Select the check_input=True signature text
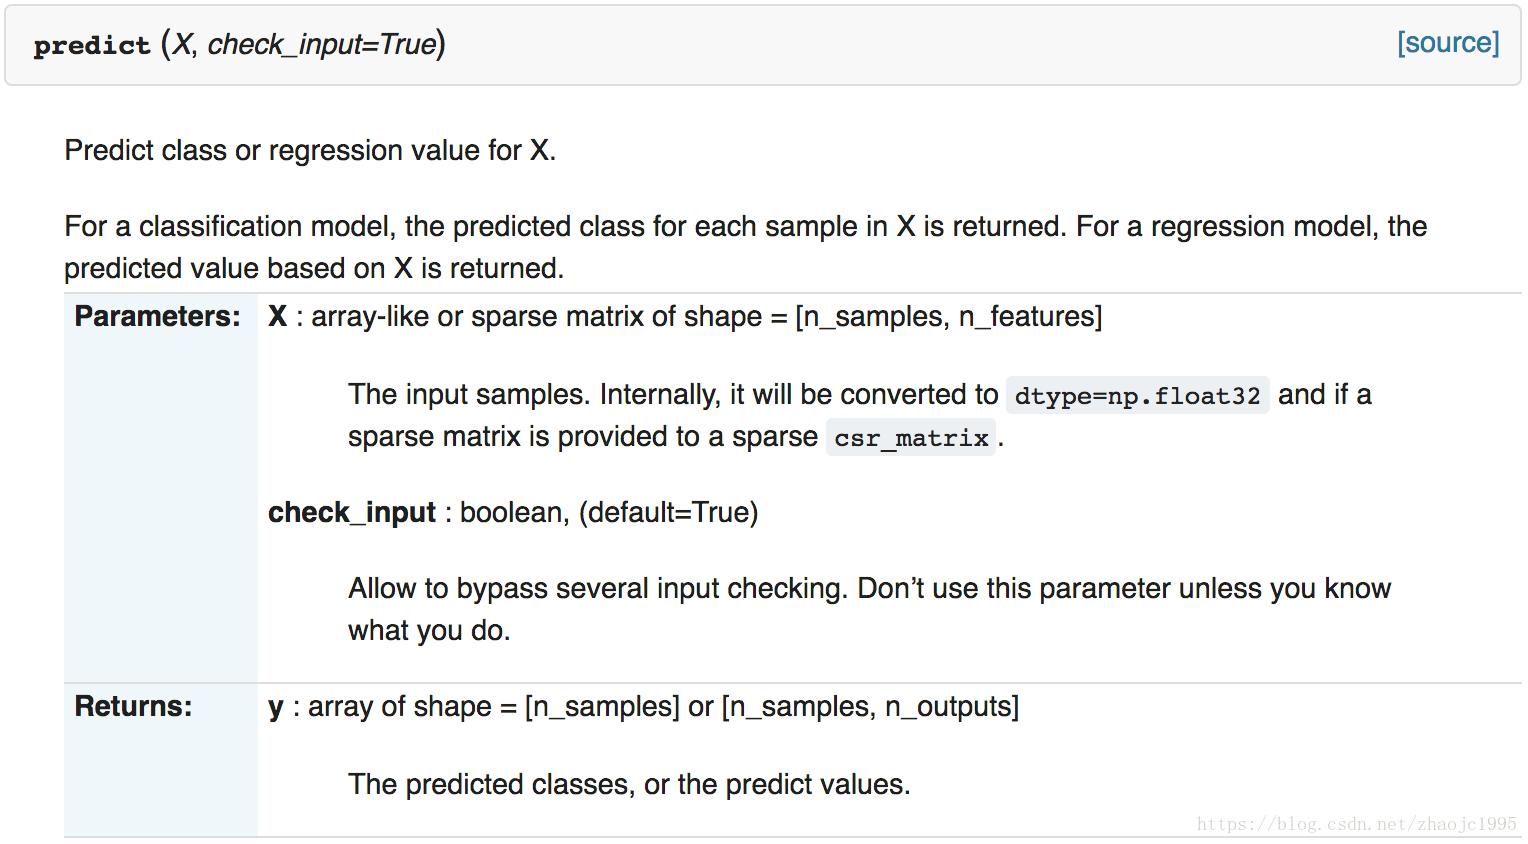This screenshot has height=844, width=1528. pyautogui.click(x=322, y=45)
